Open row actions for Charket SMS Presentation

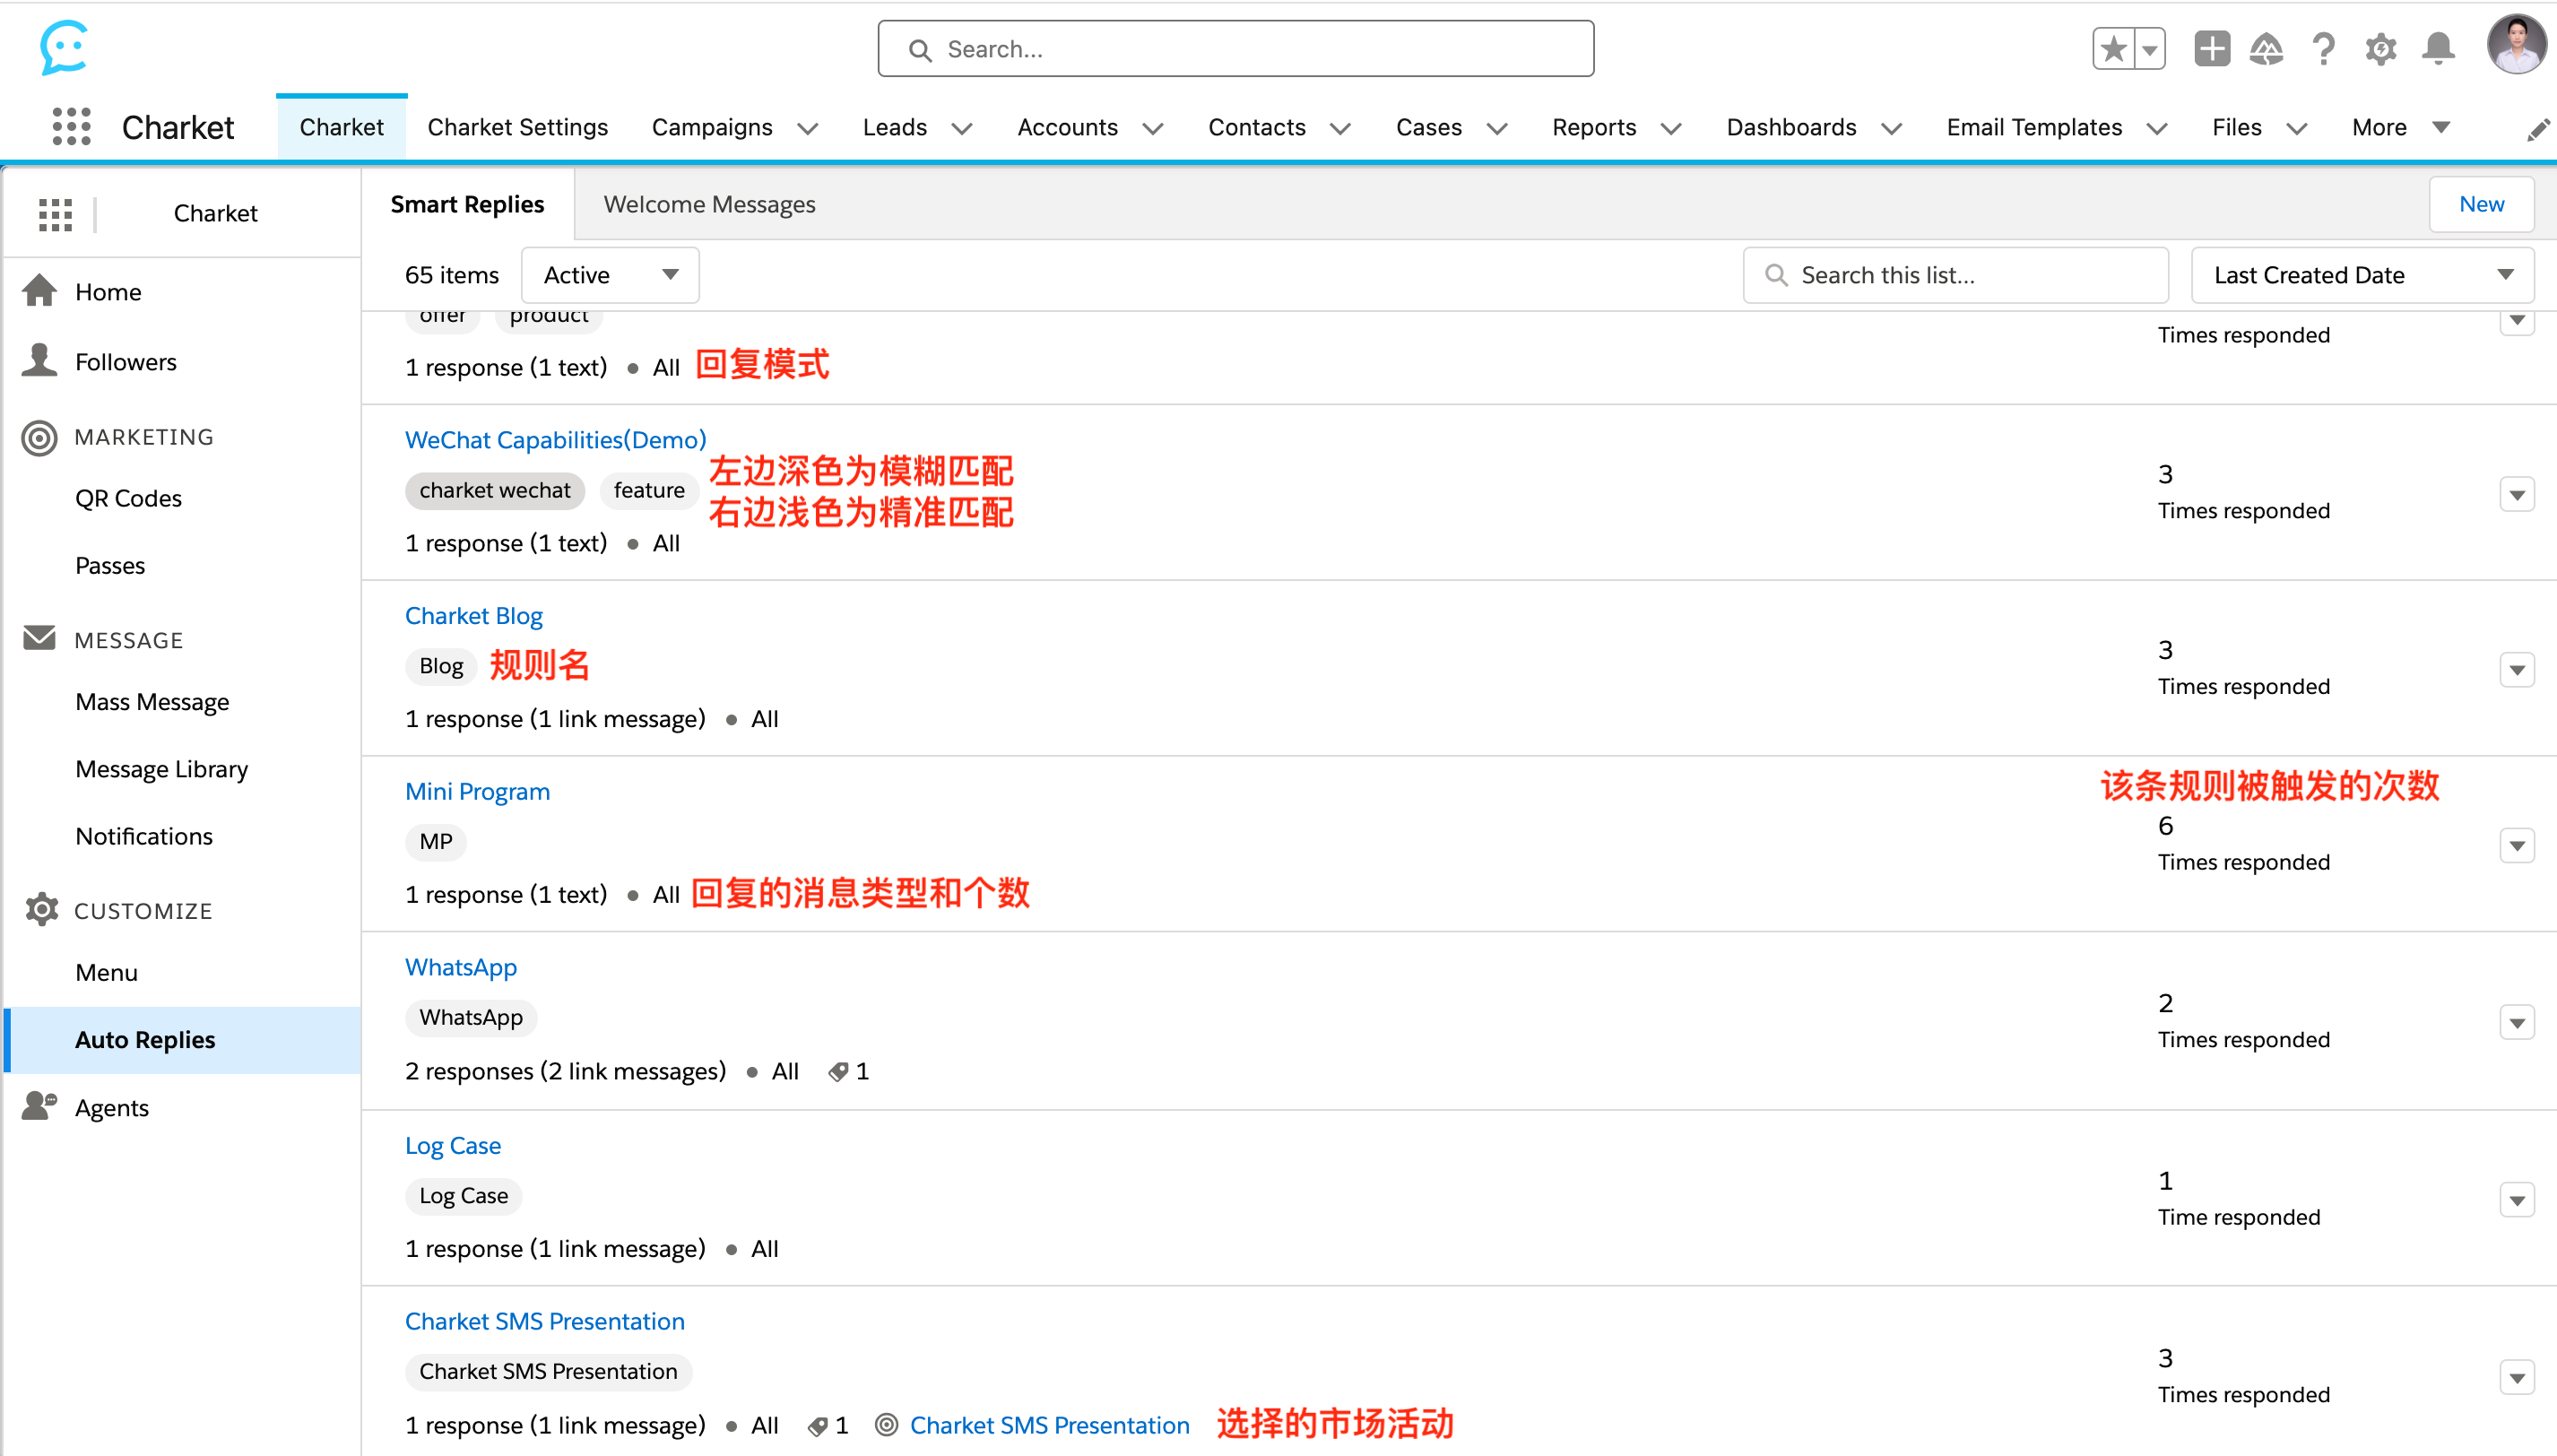(x=2516, y=1378)
